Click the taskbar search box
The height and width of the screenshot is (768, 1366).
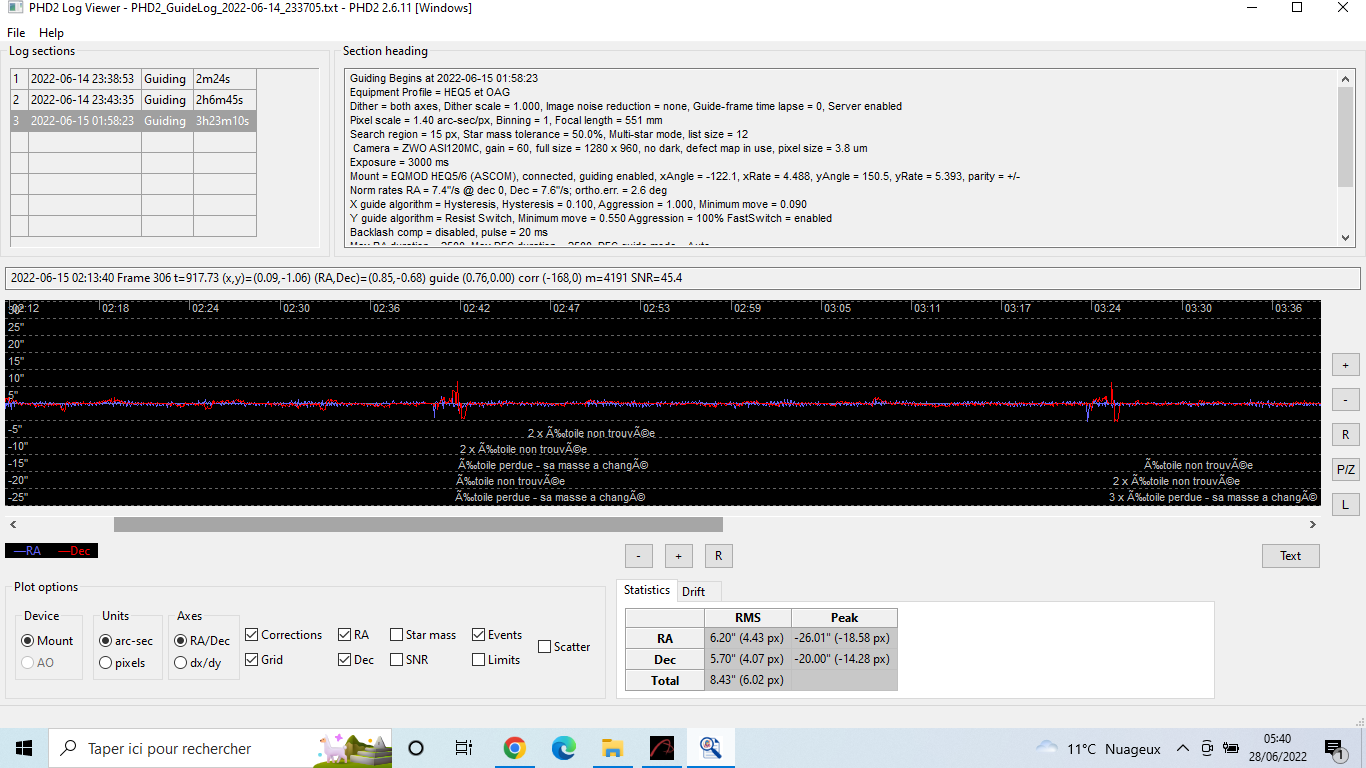222,748
